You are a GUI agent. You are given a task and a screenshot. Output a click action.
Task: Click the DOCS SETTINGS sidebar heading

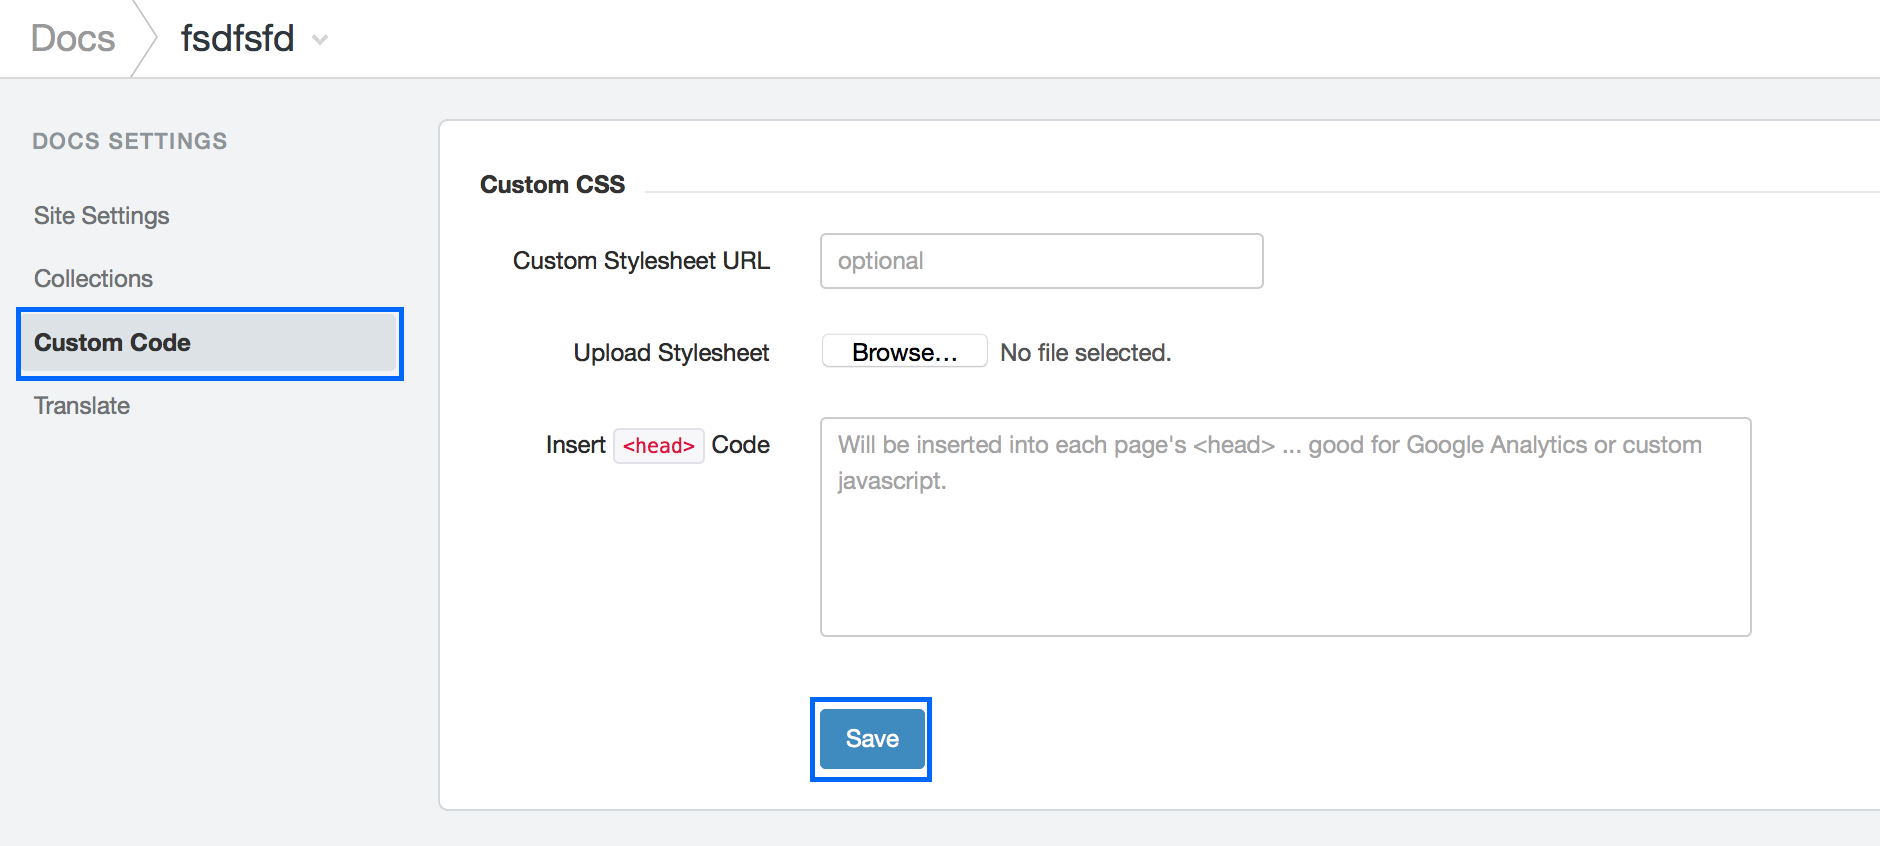coord(130,142)
